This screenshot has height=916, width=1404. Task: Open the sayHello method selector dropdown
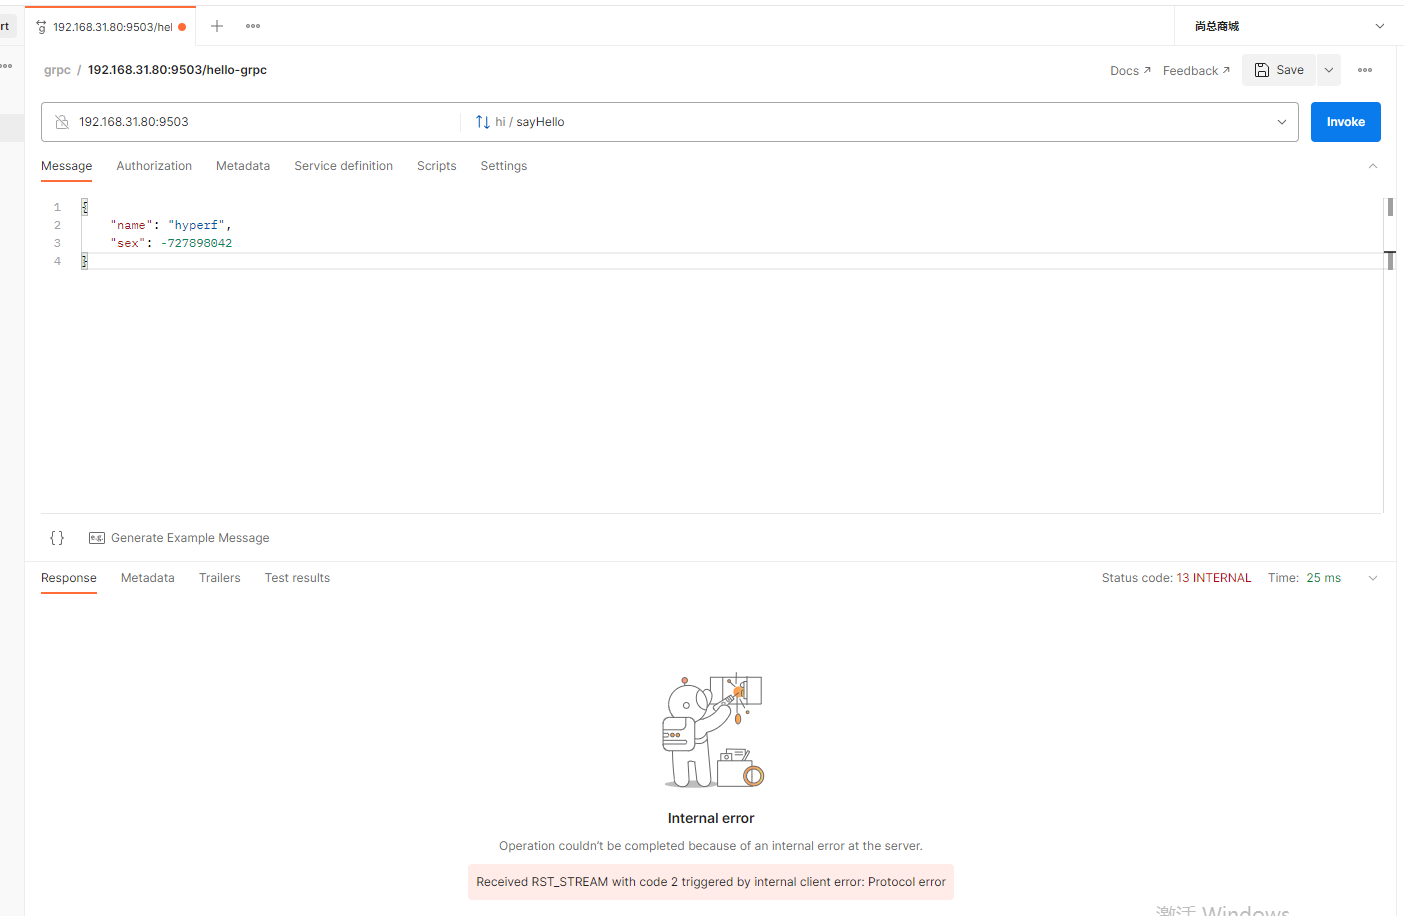[x=1281, y=121]
